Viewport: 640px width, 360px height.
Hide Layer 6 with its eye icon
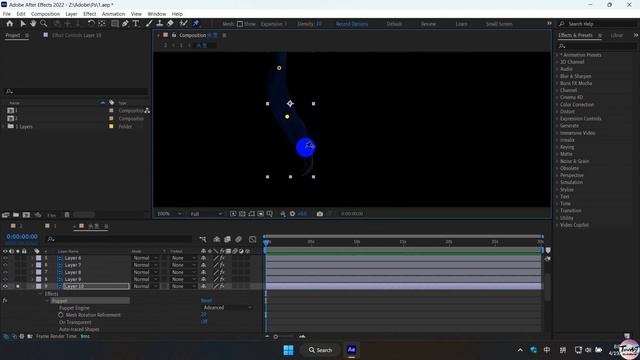[x=5, y=258]
